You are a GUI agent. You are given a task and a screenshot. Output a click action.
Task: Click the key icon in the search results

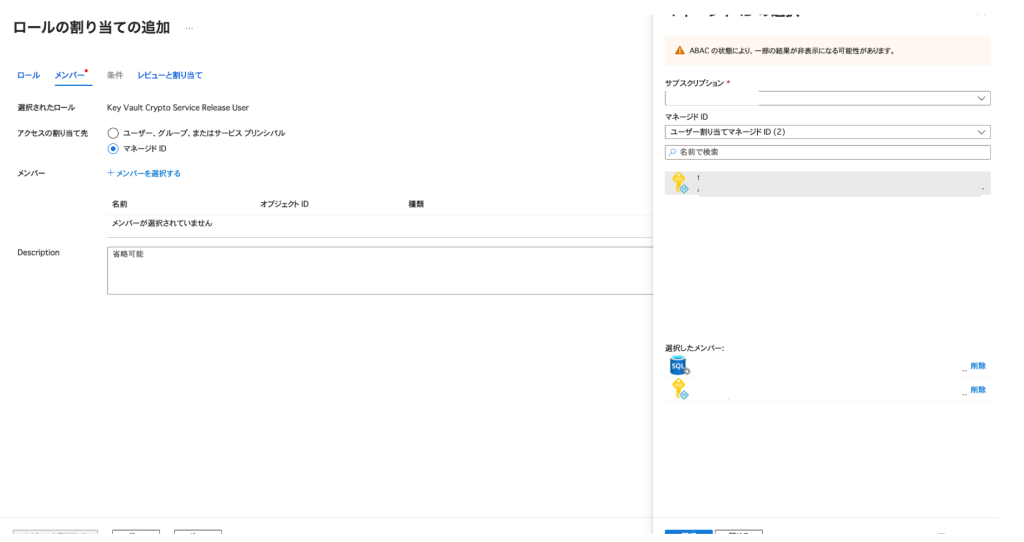(x=679, y=183)
